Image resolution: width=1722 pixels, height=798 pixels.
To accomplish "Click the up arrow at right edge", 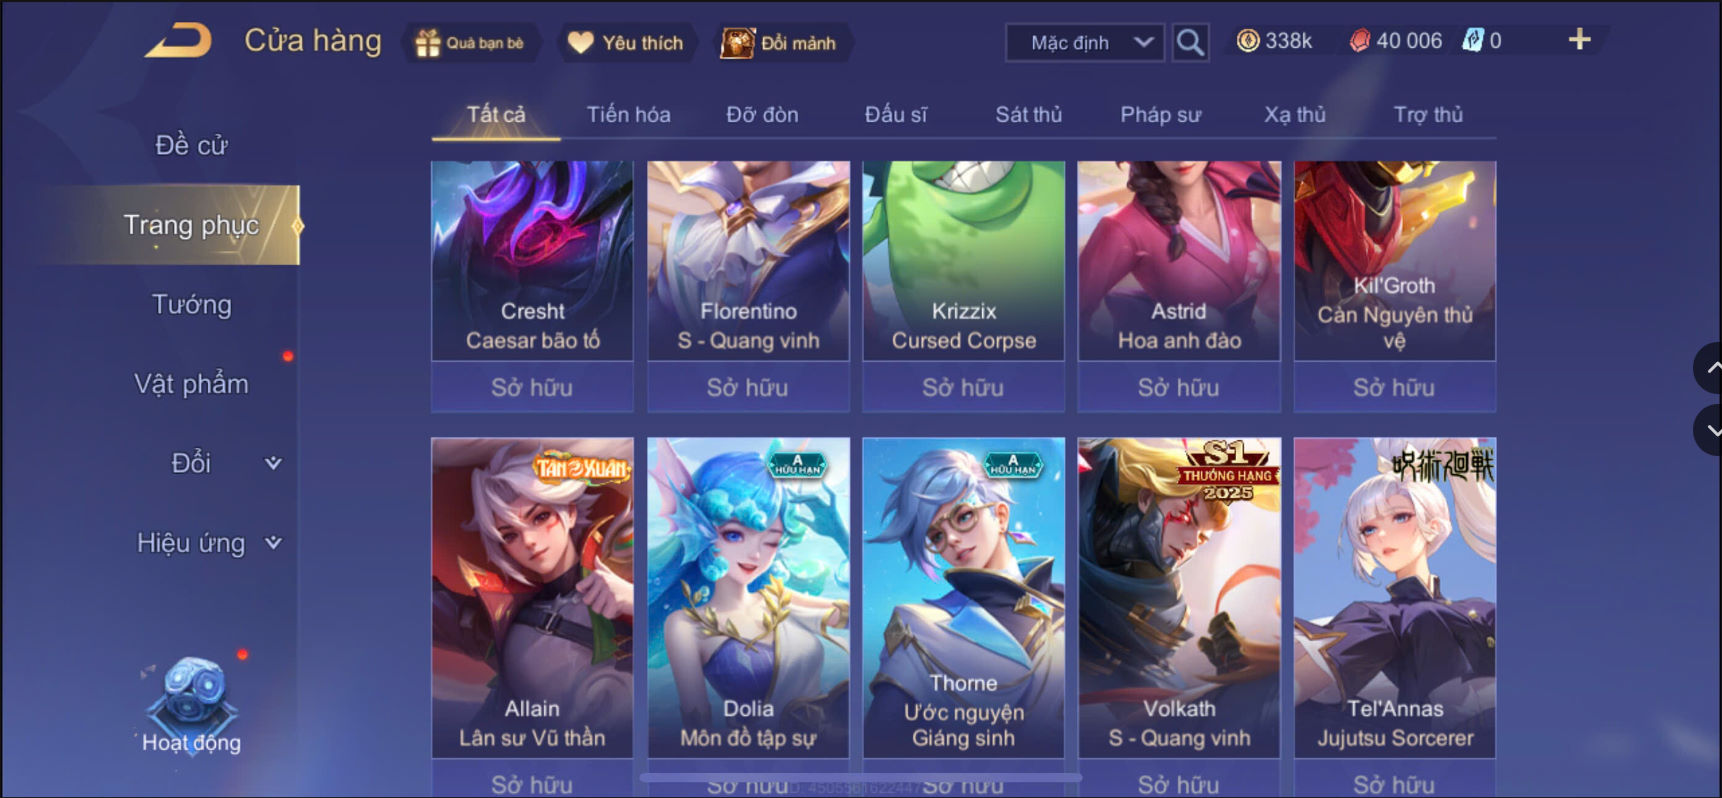I will point(1710,368).
